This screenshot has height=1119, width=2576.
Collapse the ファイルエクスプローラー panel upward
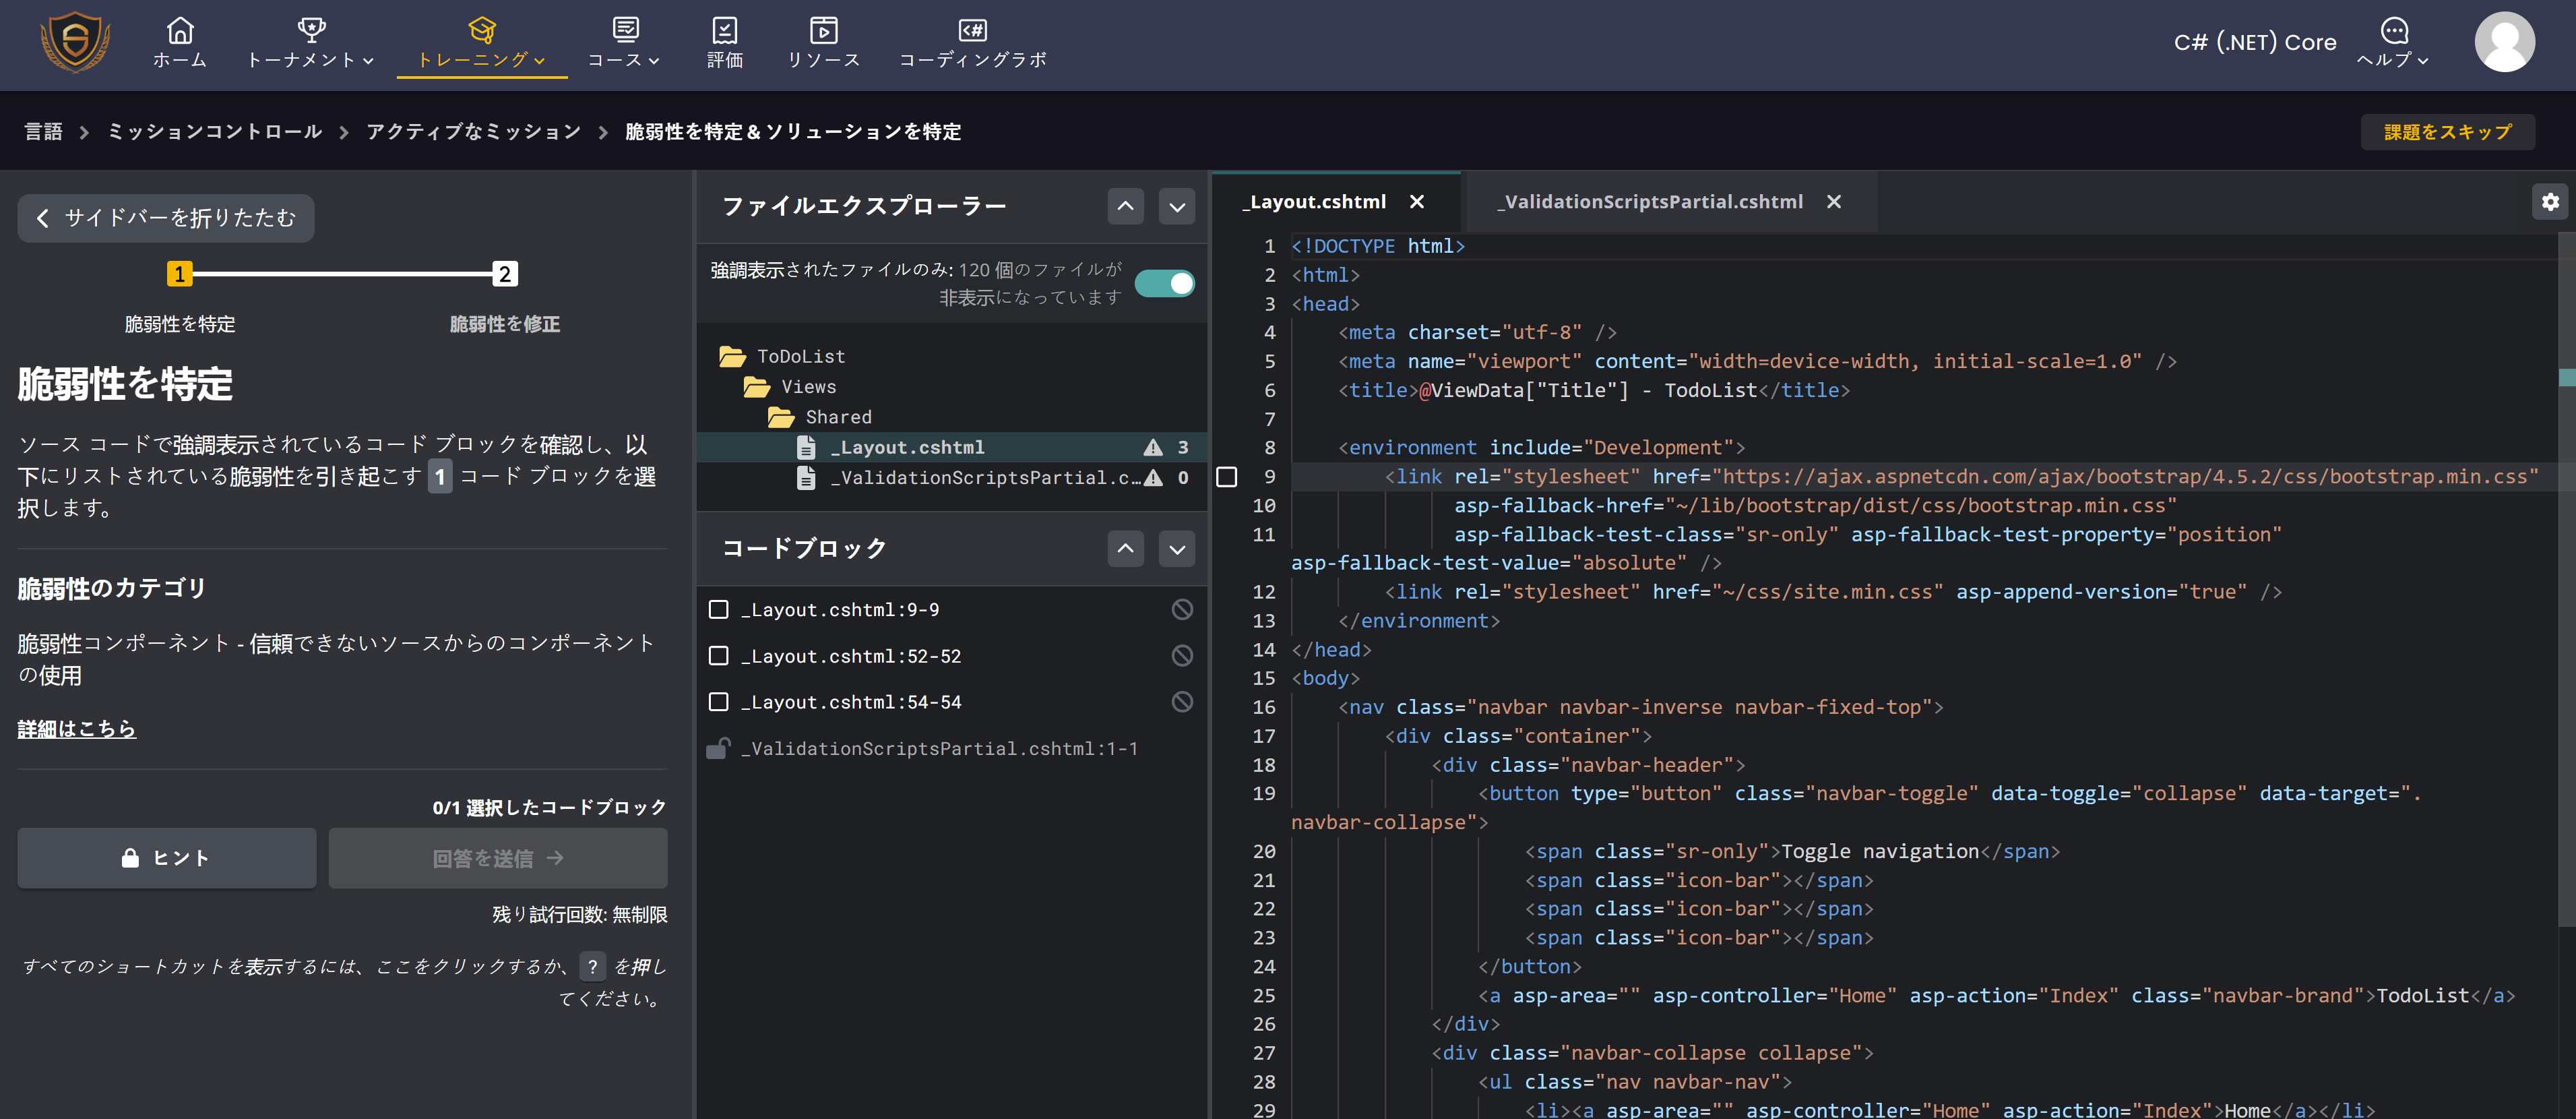[x=1125, y=207]
